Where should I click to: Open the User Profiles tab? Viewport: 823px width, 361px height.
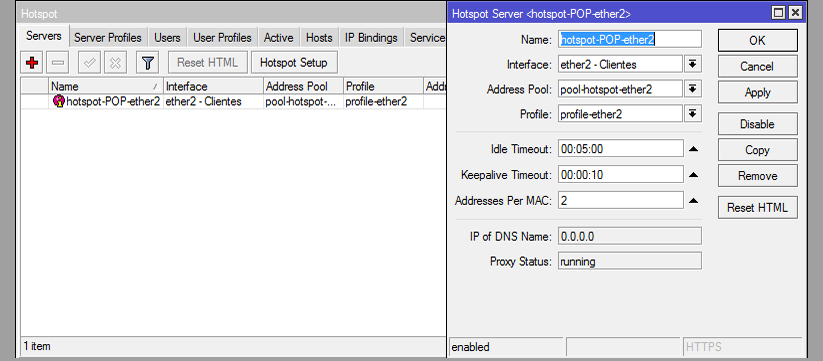[222, 38]
